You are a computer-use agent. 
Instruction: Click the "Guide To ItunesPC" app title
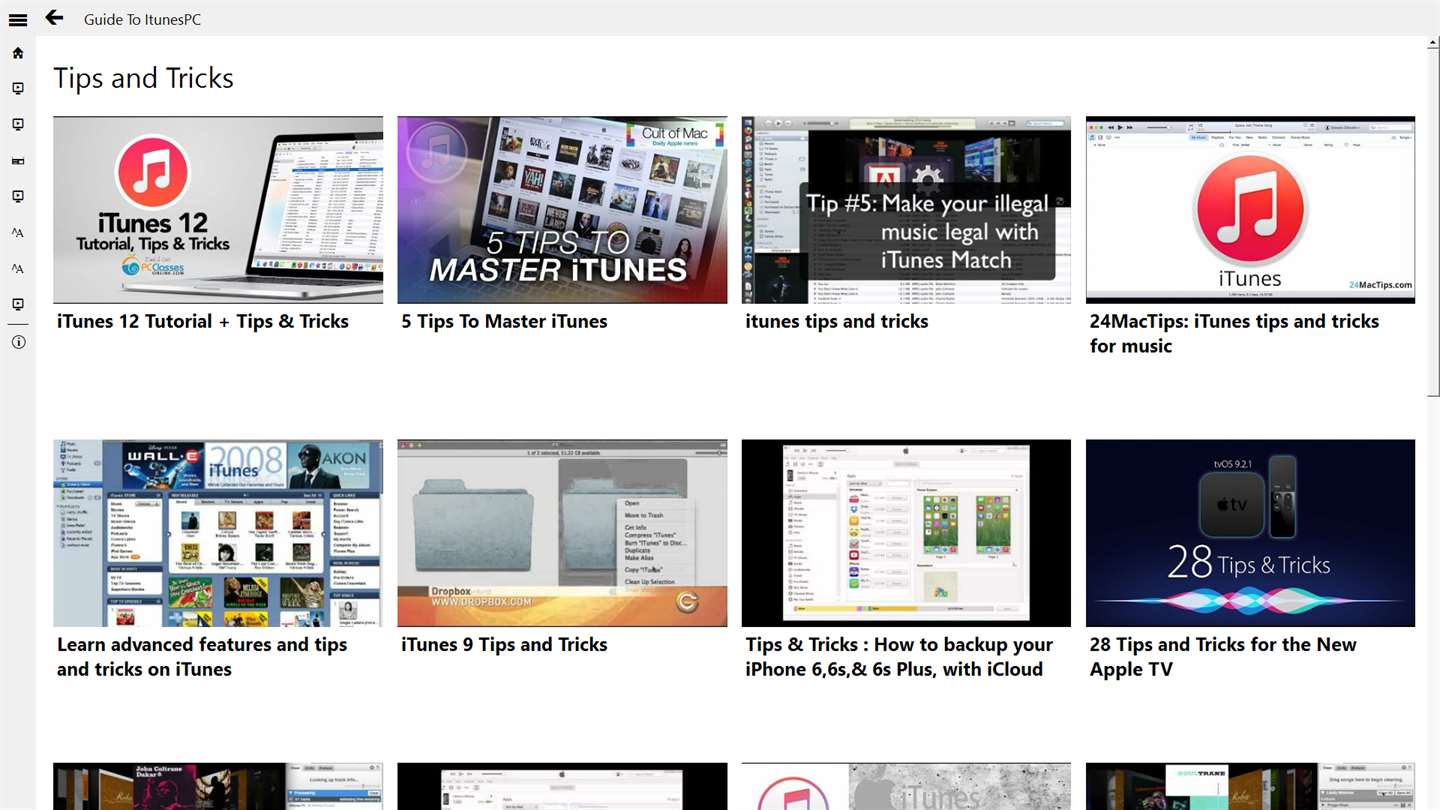142,19
